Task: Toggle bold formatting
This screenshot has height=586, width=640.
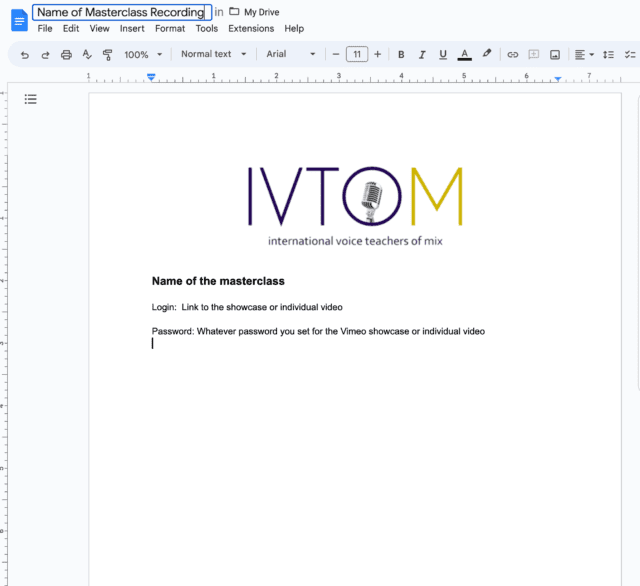Action: click(401, 55)
